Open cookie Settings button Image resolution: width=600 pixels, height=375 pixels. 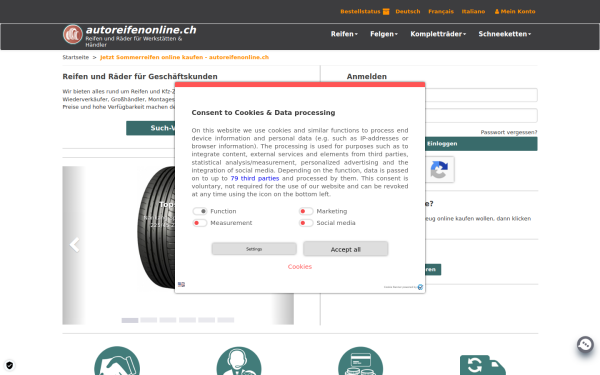click(254, 249)
